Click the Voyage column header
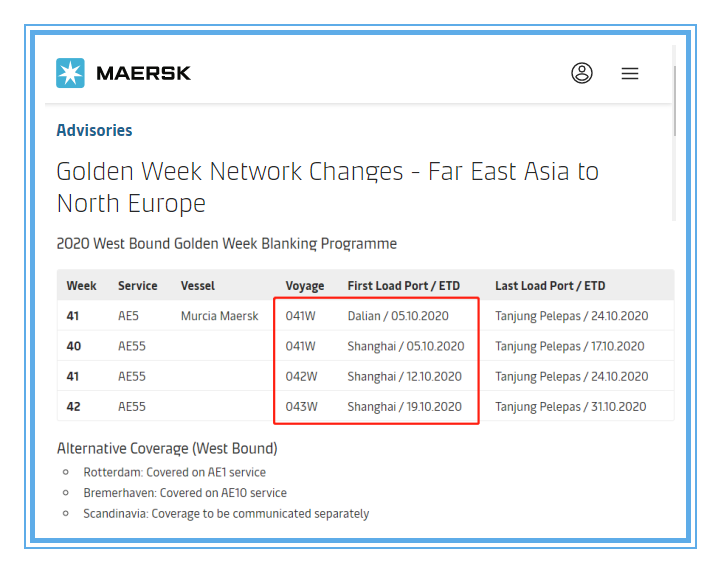This screenshot has width=721, height=573. [304, 286]
